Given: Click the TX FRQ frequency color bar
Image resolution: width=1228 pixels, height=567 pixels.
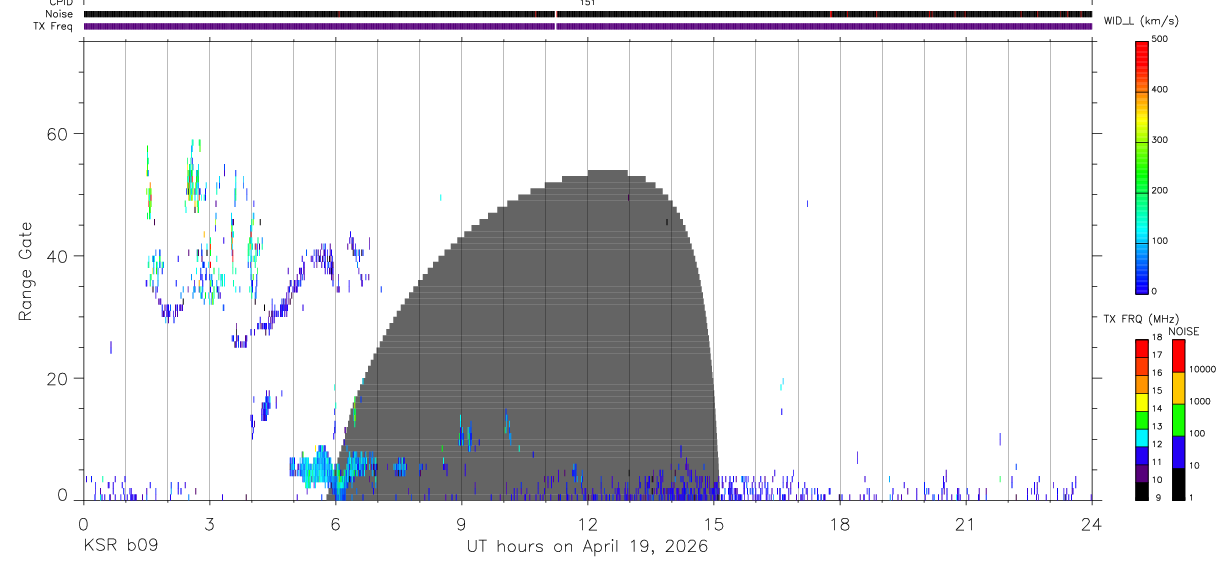Looking at the screenshot, I should 1142,420.
